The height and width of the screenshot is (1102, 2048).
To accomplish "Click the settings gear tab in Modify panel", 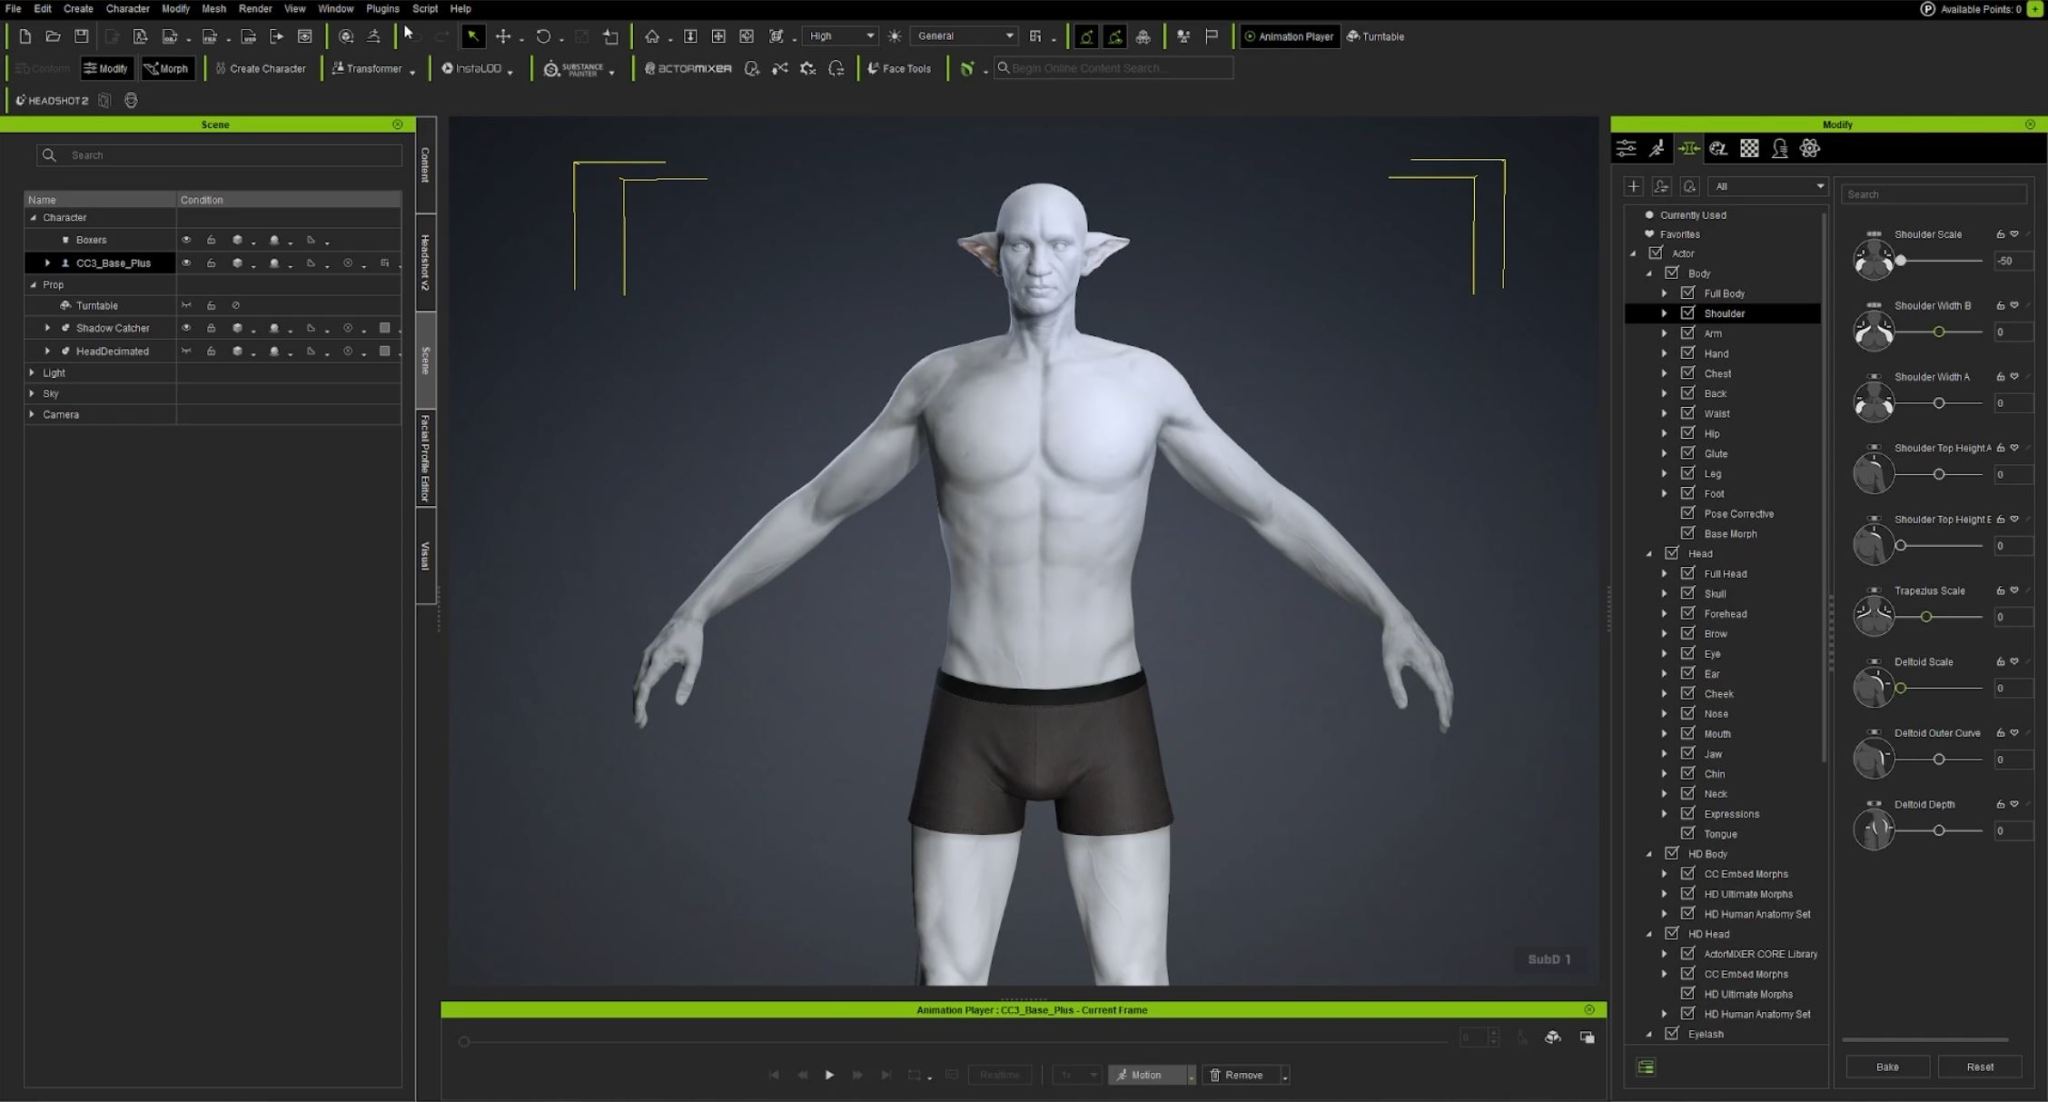I will (x=1810, y=148).
